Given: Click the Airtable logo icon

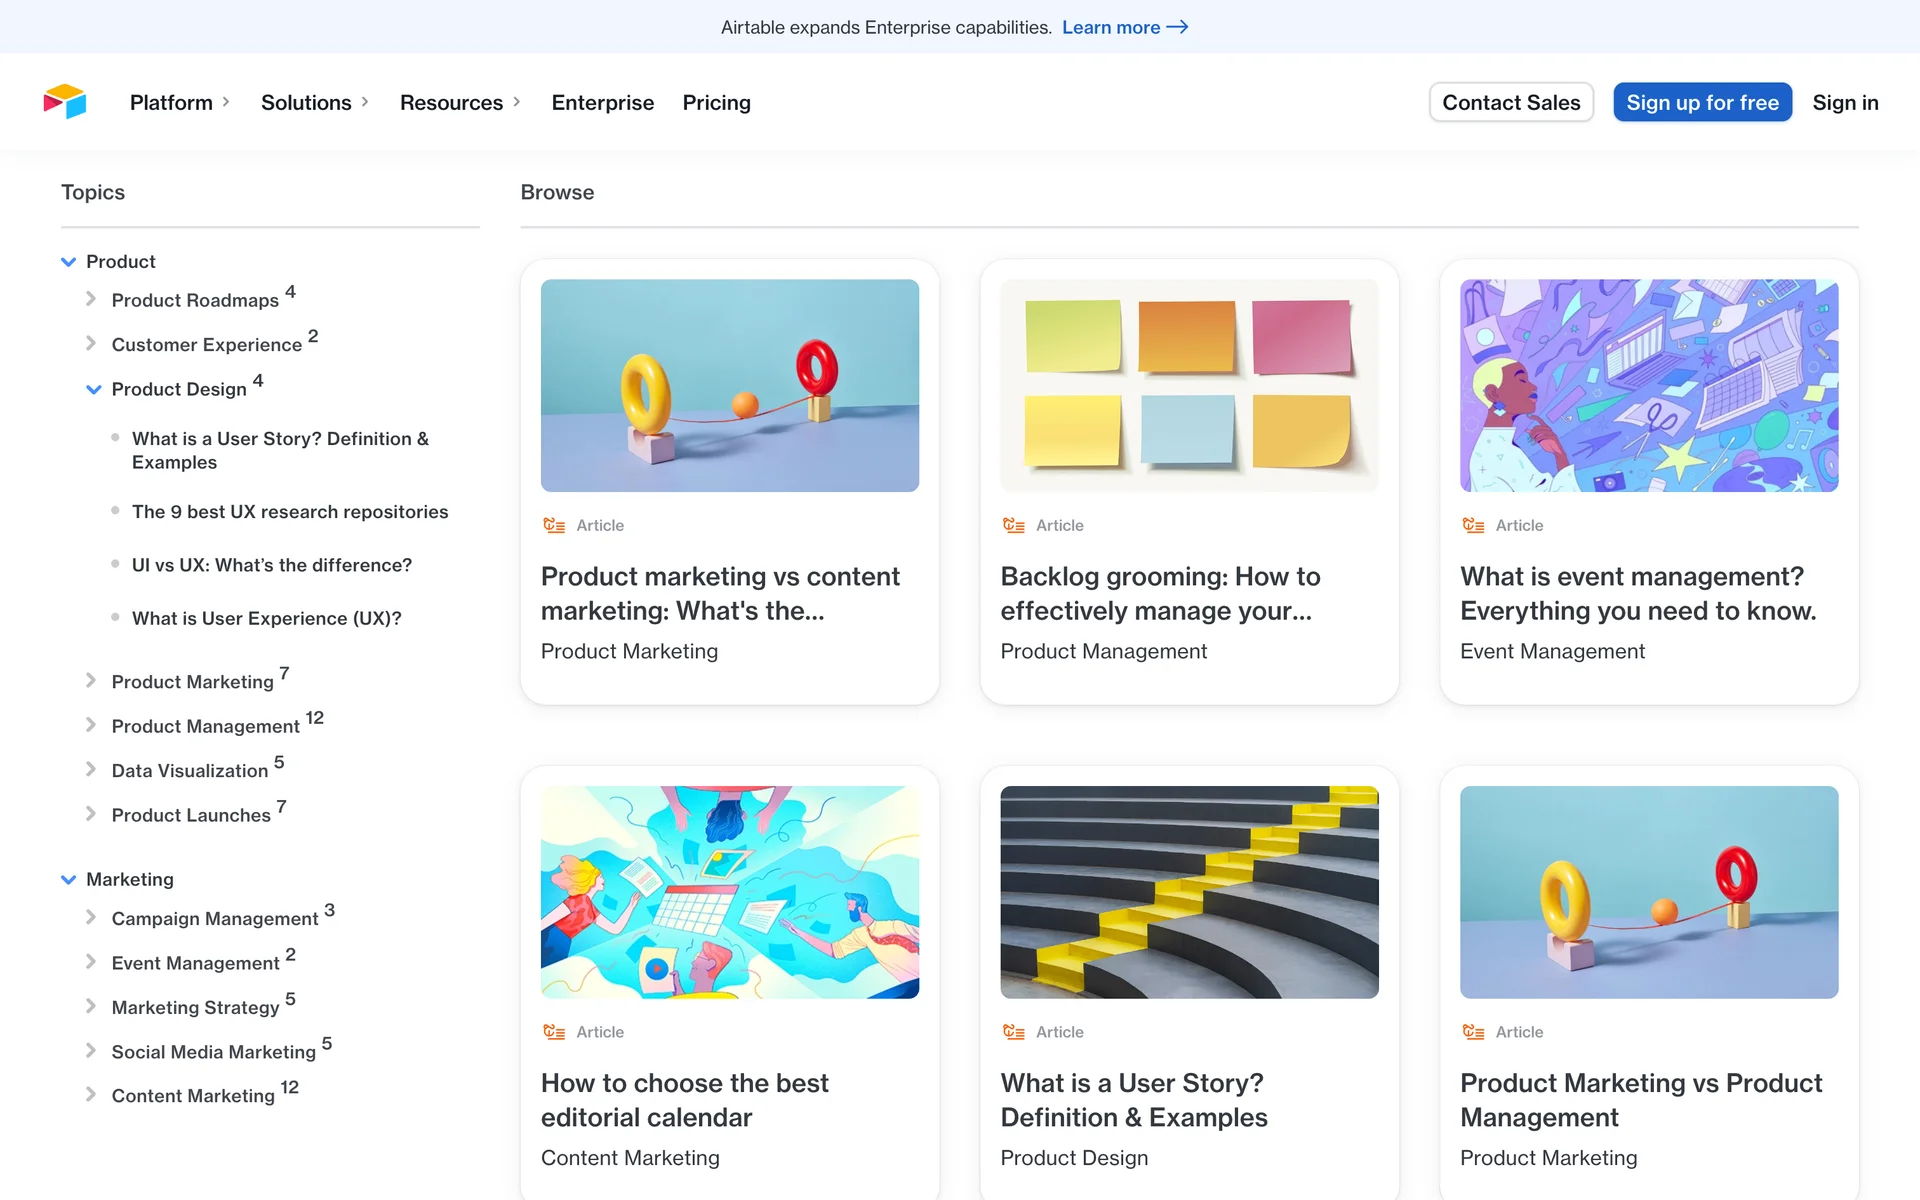Looking at the screenshot, I should coord(65,102).
